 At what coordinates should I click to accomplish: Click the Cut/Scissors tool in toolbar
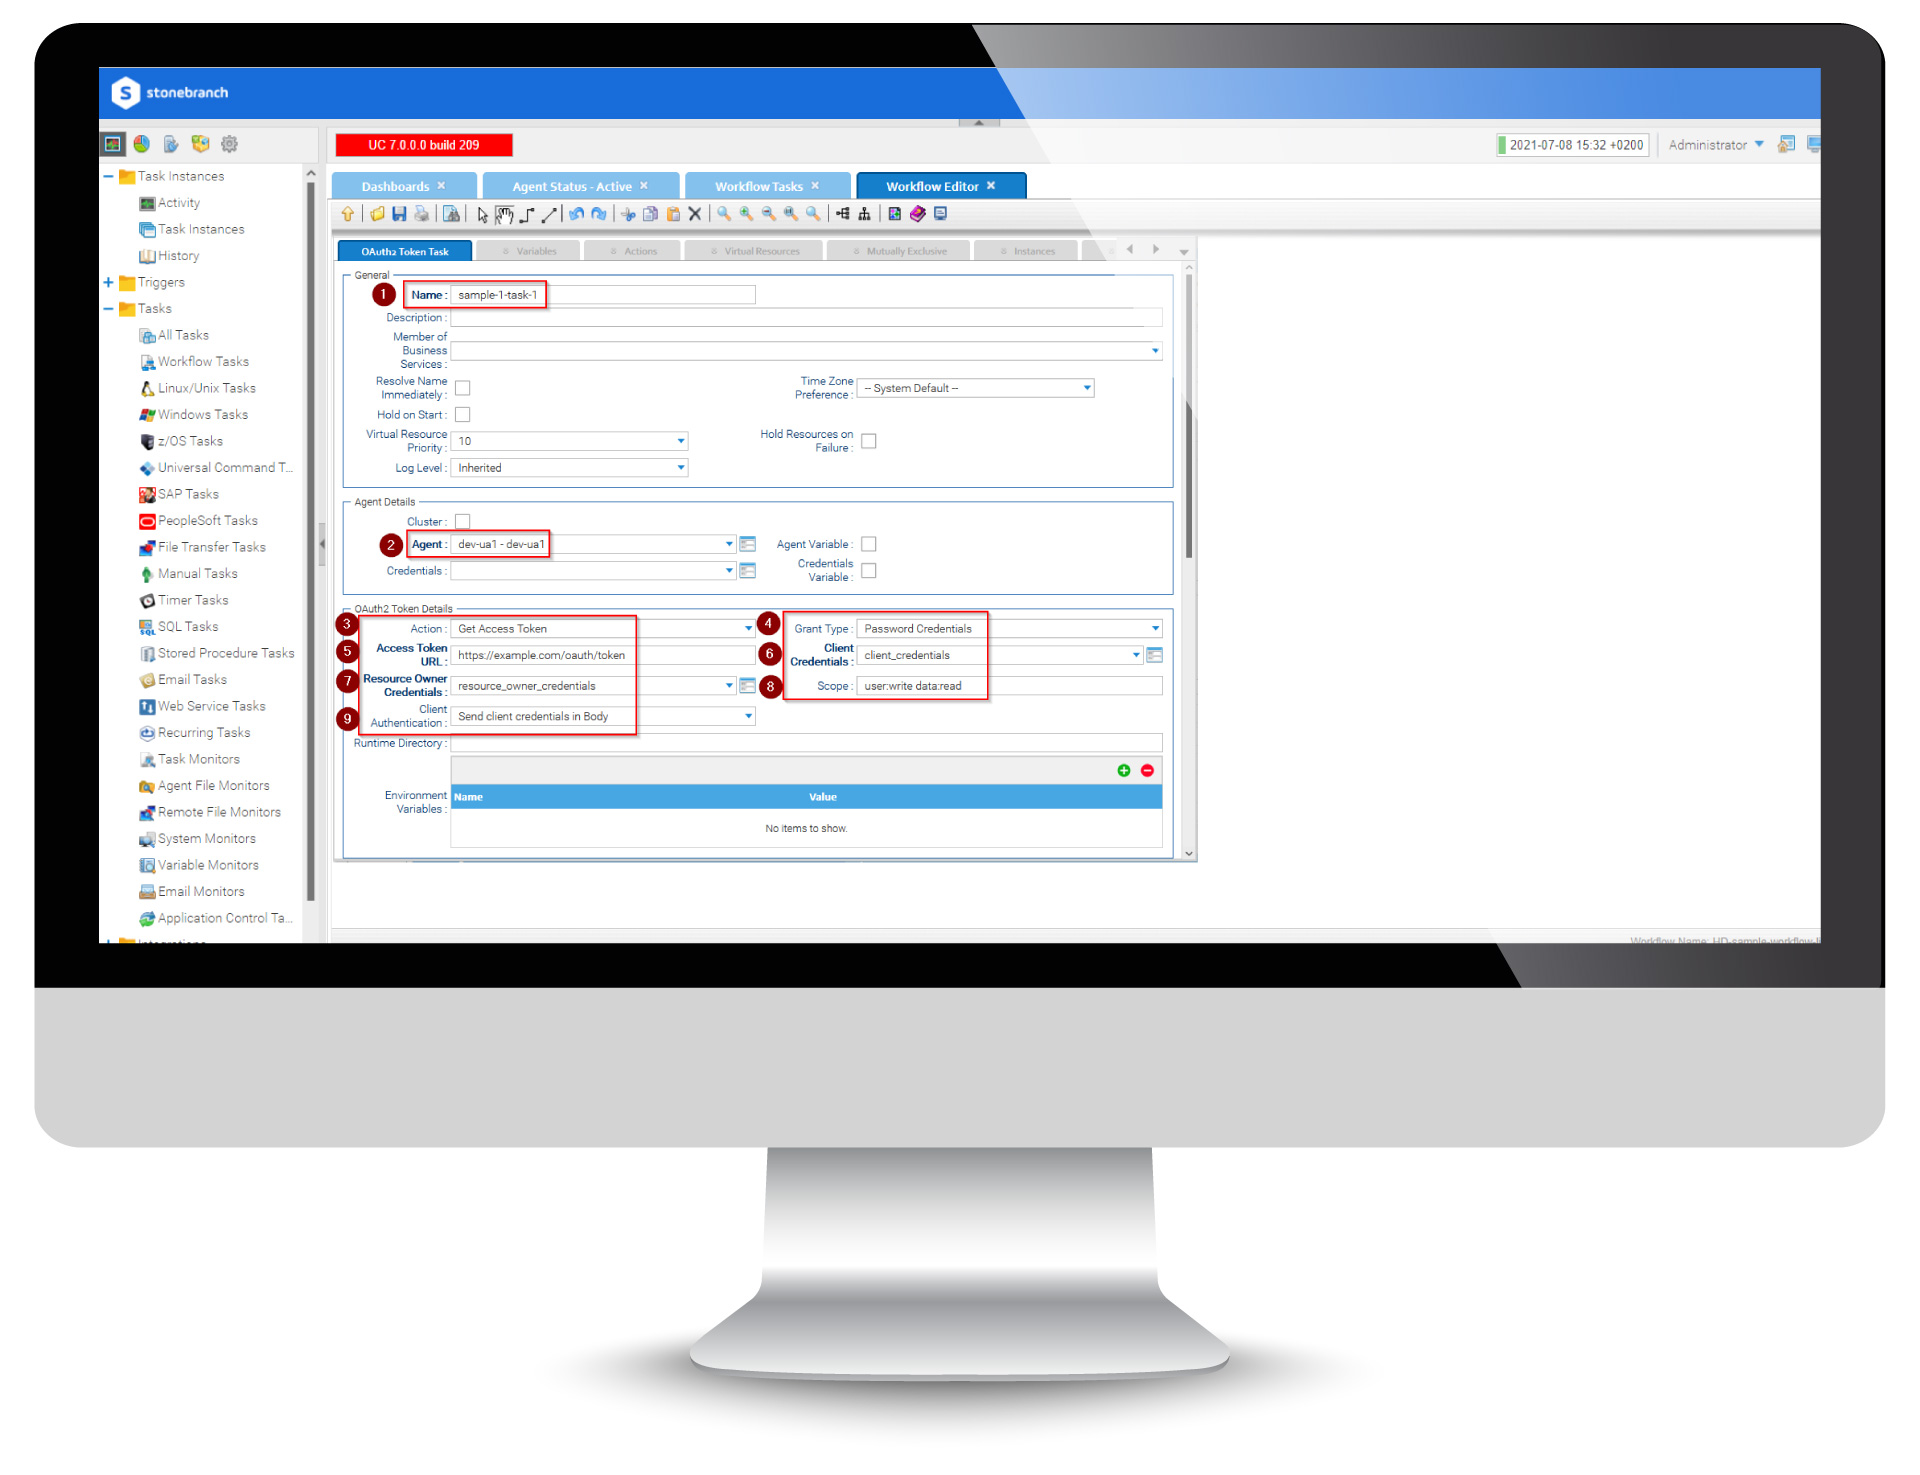(626, 217)
